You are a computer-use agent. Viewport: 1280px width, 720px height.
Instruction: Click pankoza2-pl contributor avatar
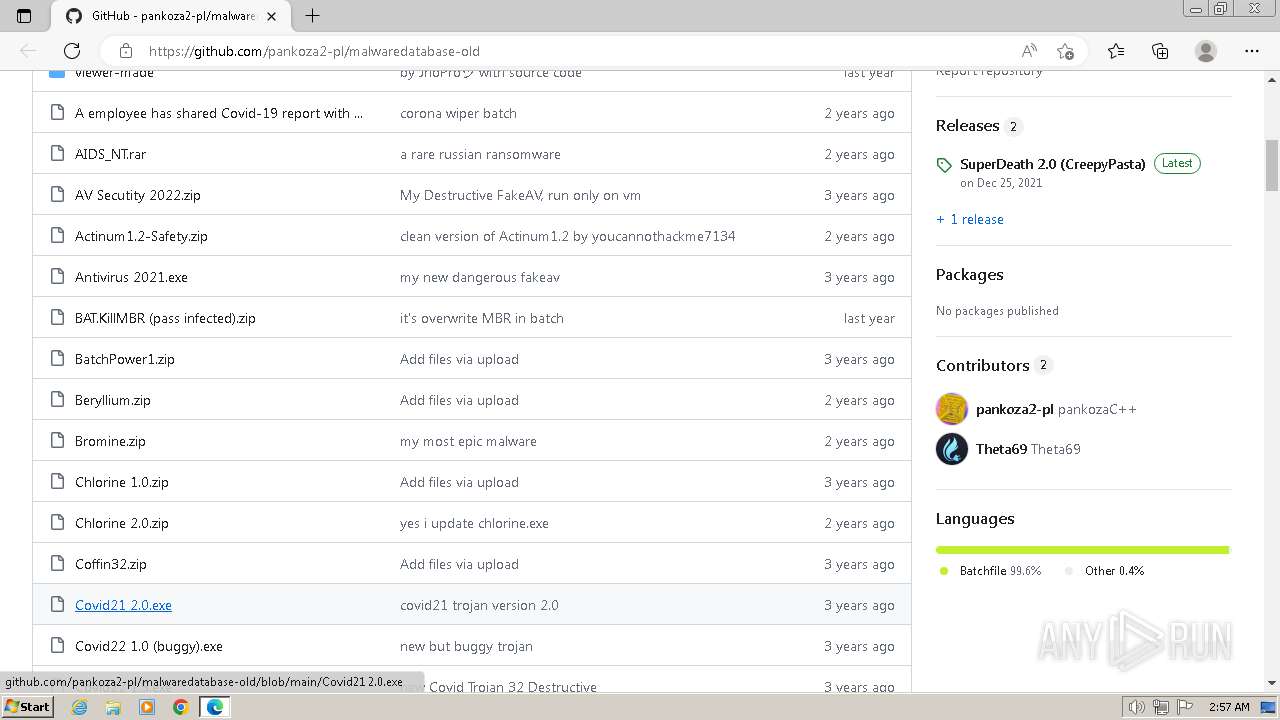tap(952, 409)
